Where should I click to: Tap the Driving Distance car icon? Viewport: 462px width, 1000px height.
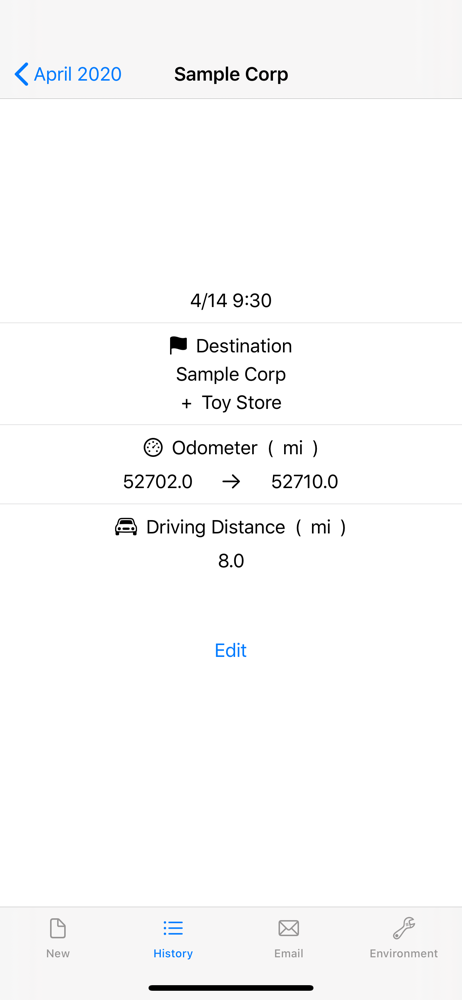[126, 527]
